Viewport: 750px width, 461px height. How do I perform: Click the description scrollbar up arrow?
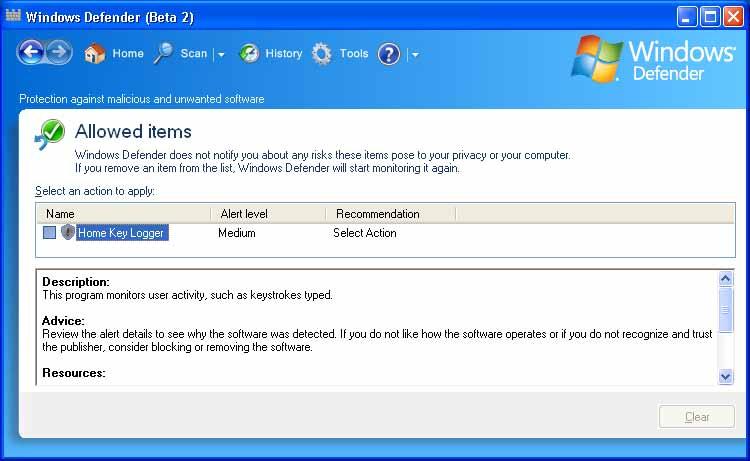726,279
